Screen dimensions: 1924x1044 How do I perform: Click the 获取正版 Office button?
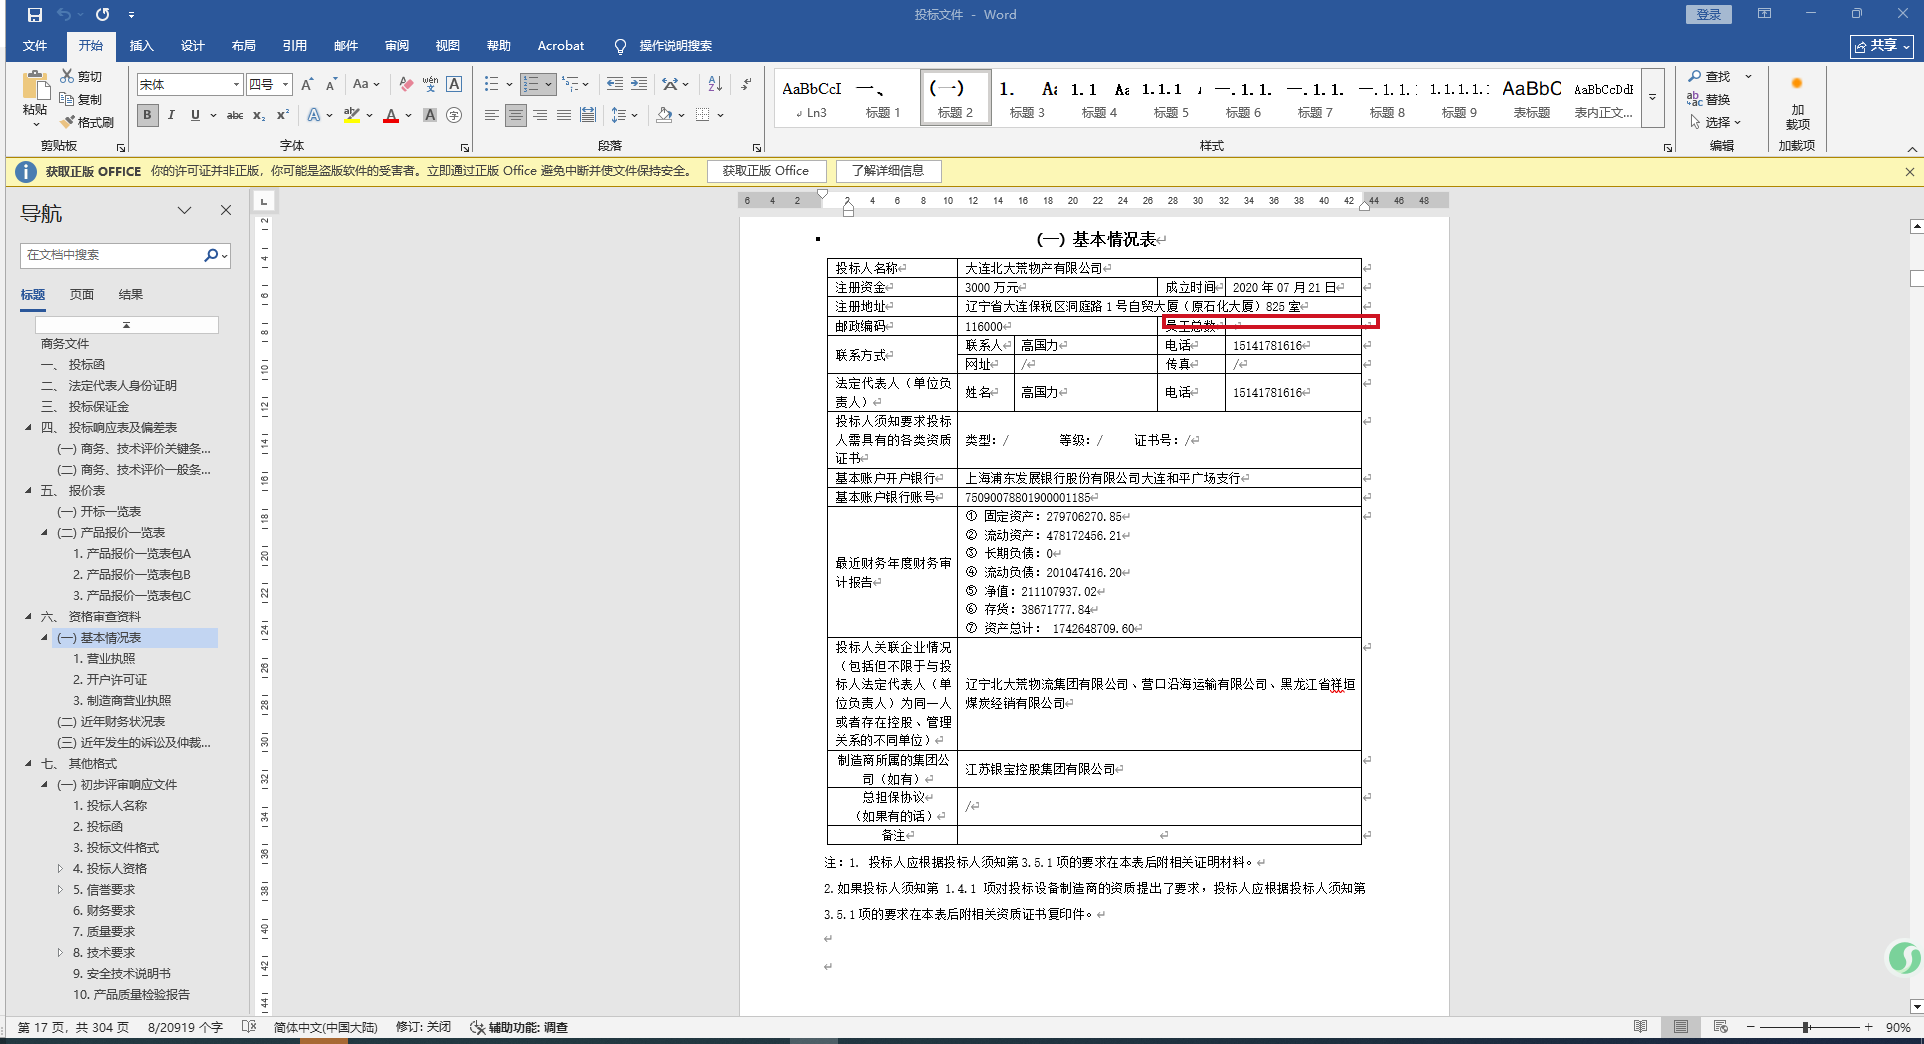(x=766, y=171)
